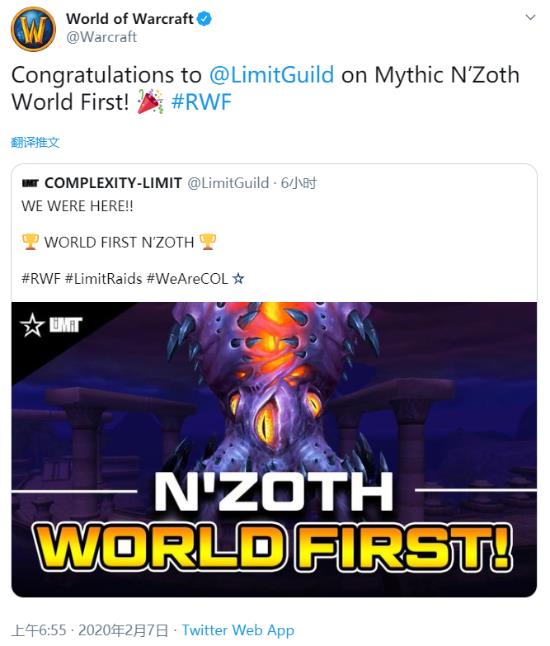
Task: Expand the tweet options chevron
Action: tap(531, 18)
